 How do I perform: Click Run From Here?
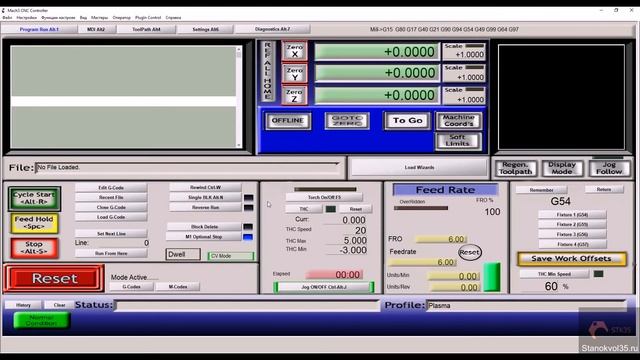(x=111, y=253)
